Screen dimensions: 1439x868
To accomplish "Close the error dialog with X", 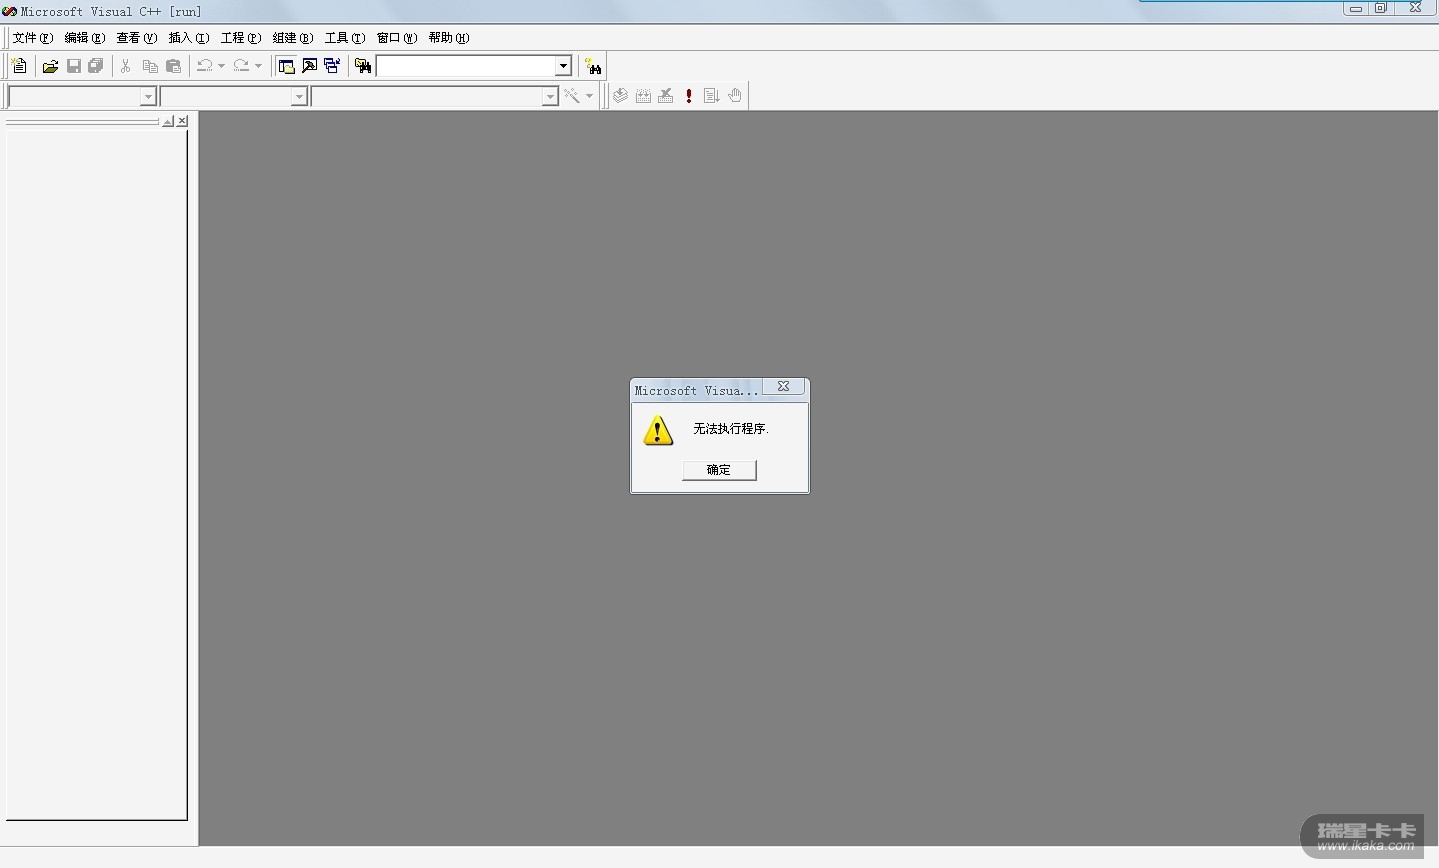I will point(784,386).
